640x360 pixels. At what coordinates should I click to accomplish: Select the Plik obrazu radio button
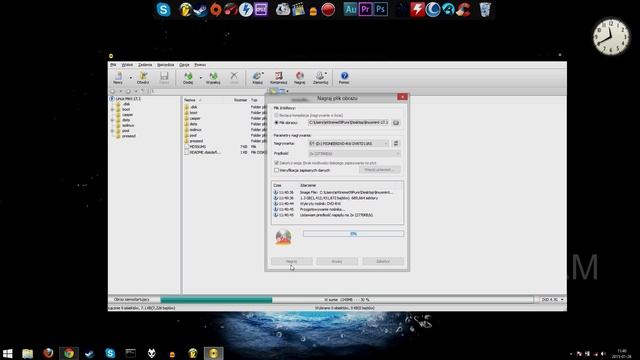click(277, 122)
